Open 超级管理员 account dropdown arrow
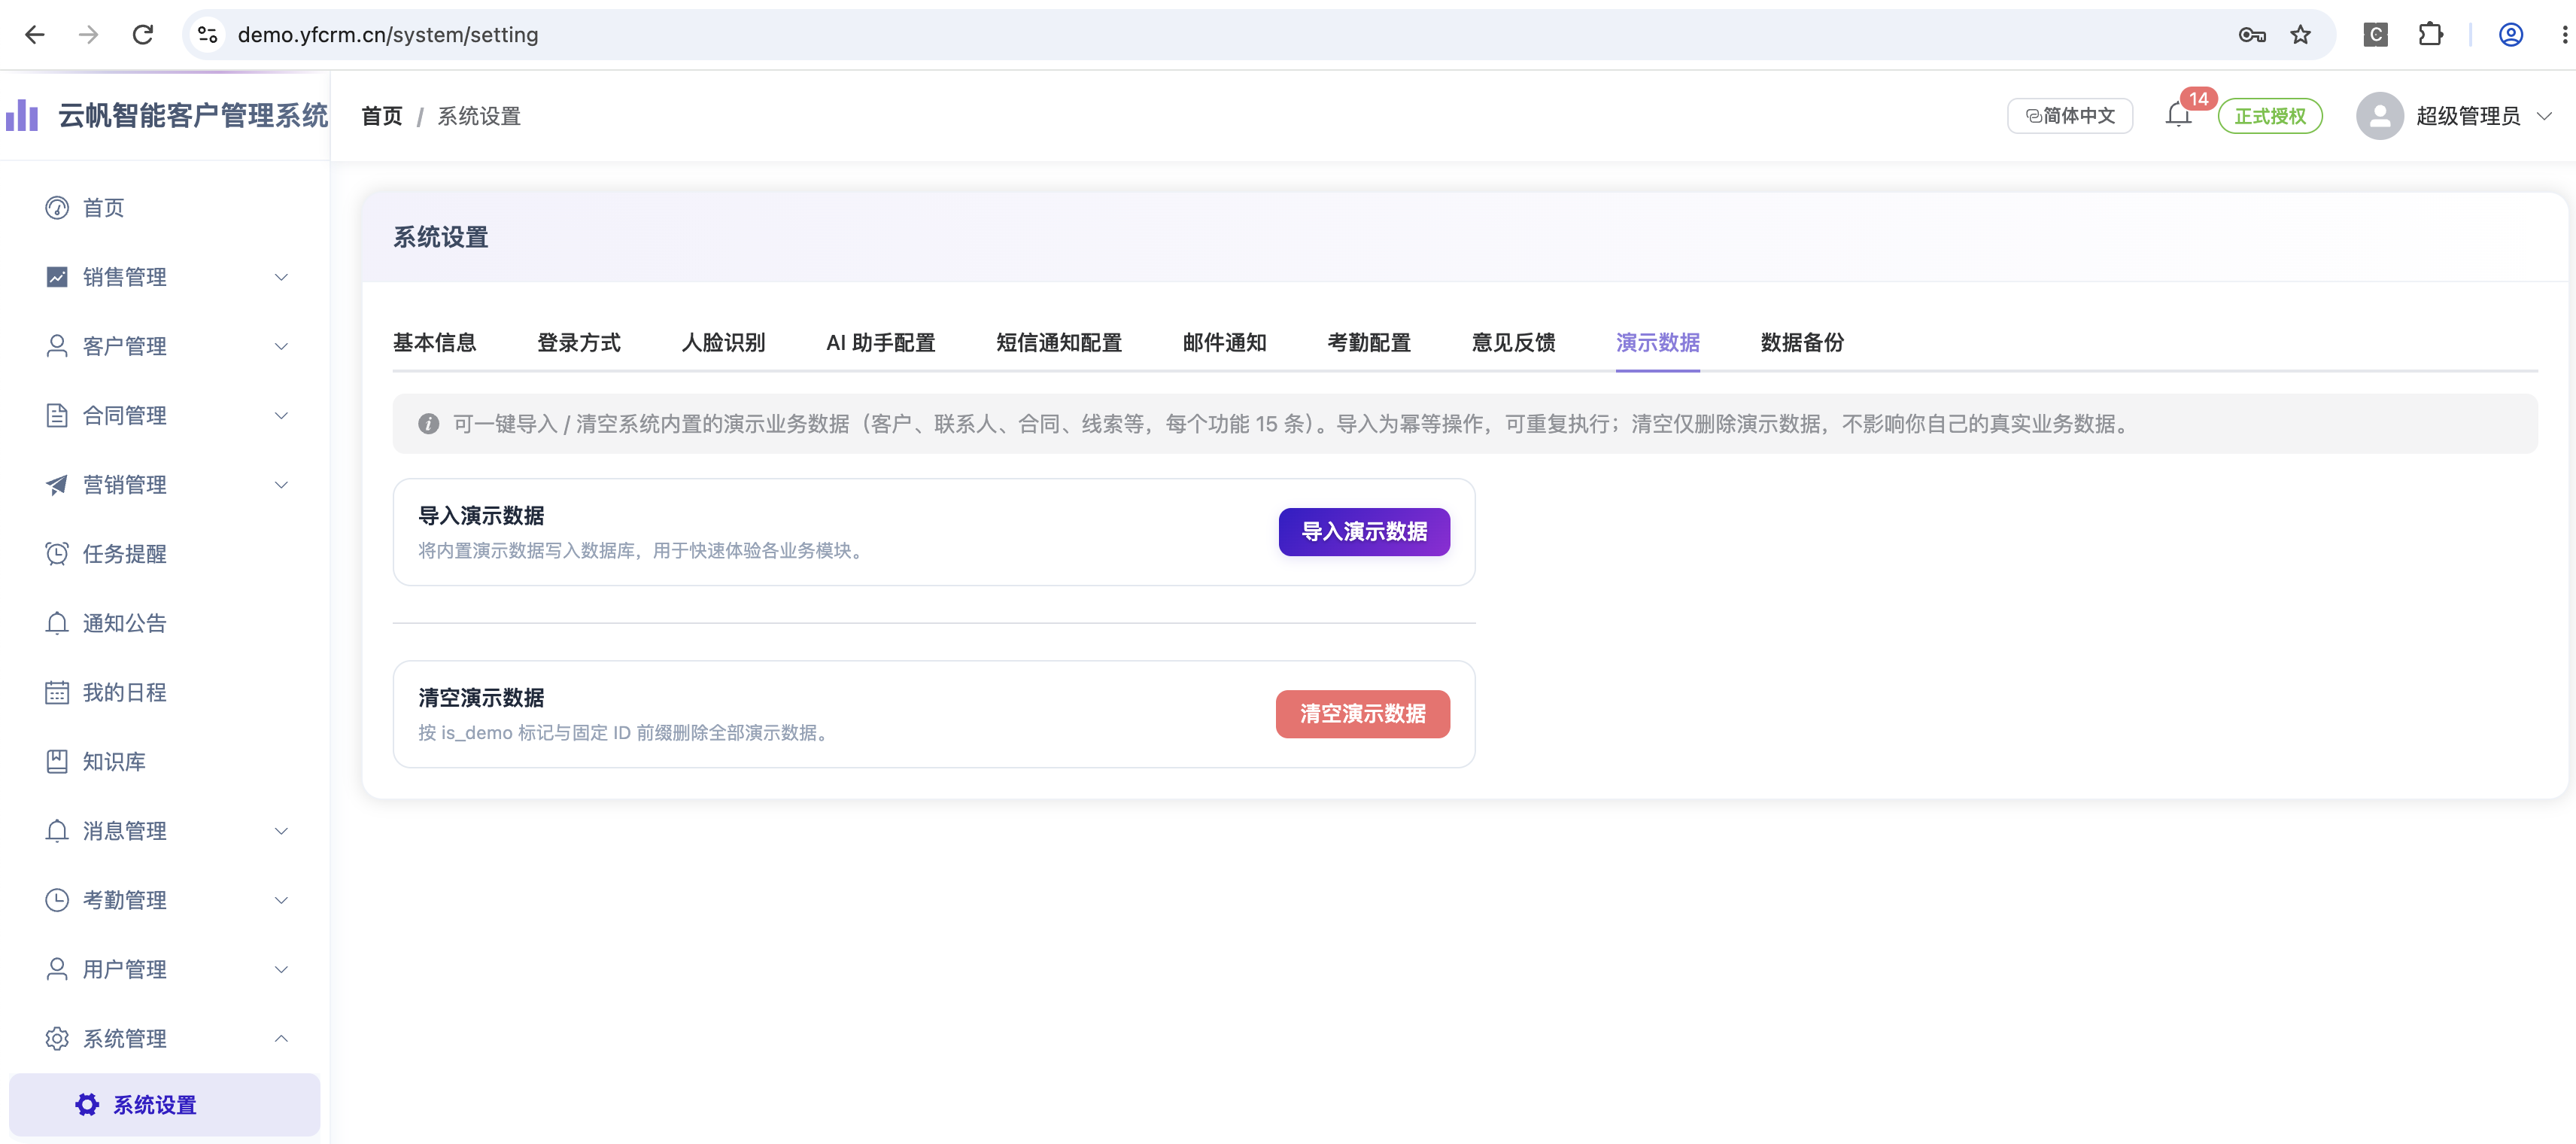The width and height of the screenshot is (2576, 1144). coord(2545,116)
